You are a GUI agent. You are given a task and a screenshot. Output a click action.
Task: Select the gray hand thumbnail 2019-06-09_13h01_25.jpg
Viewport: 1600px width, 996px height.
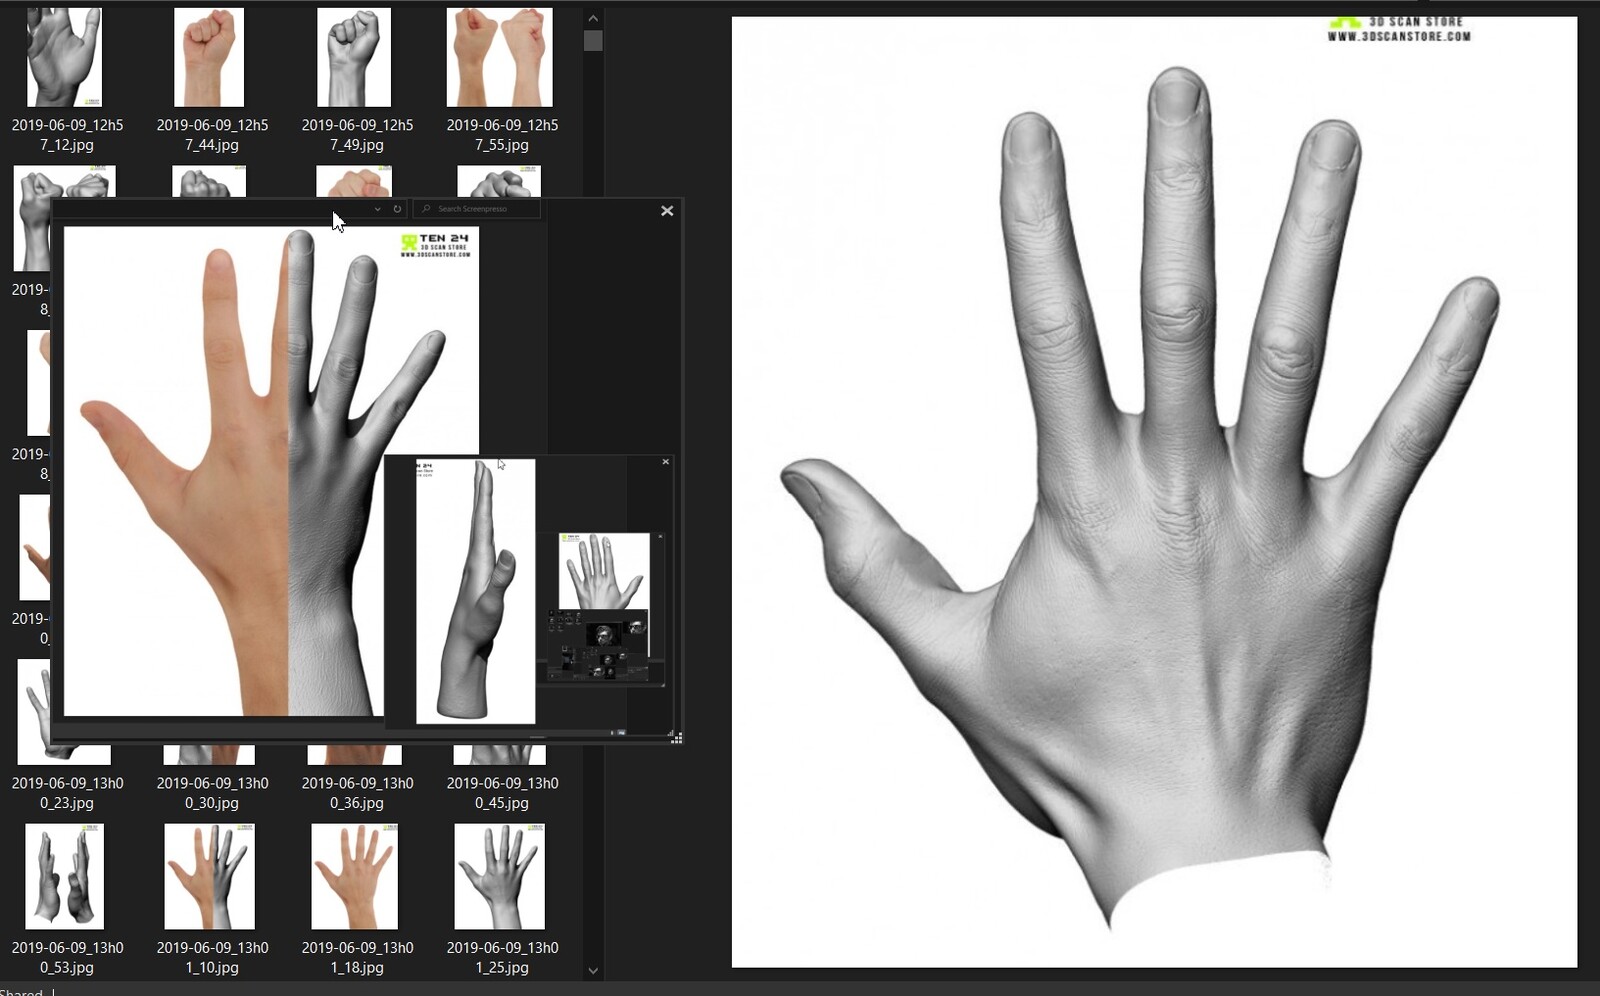500,877
